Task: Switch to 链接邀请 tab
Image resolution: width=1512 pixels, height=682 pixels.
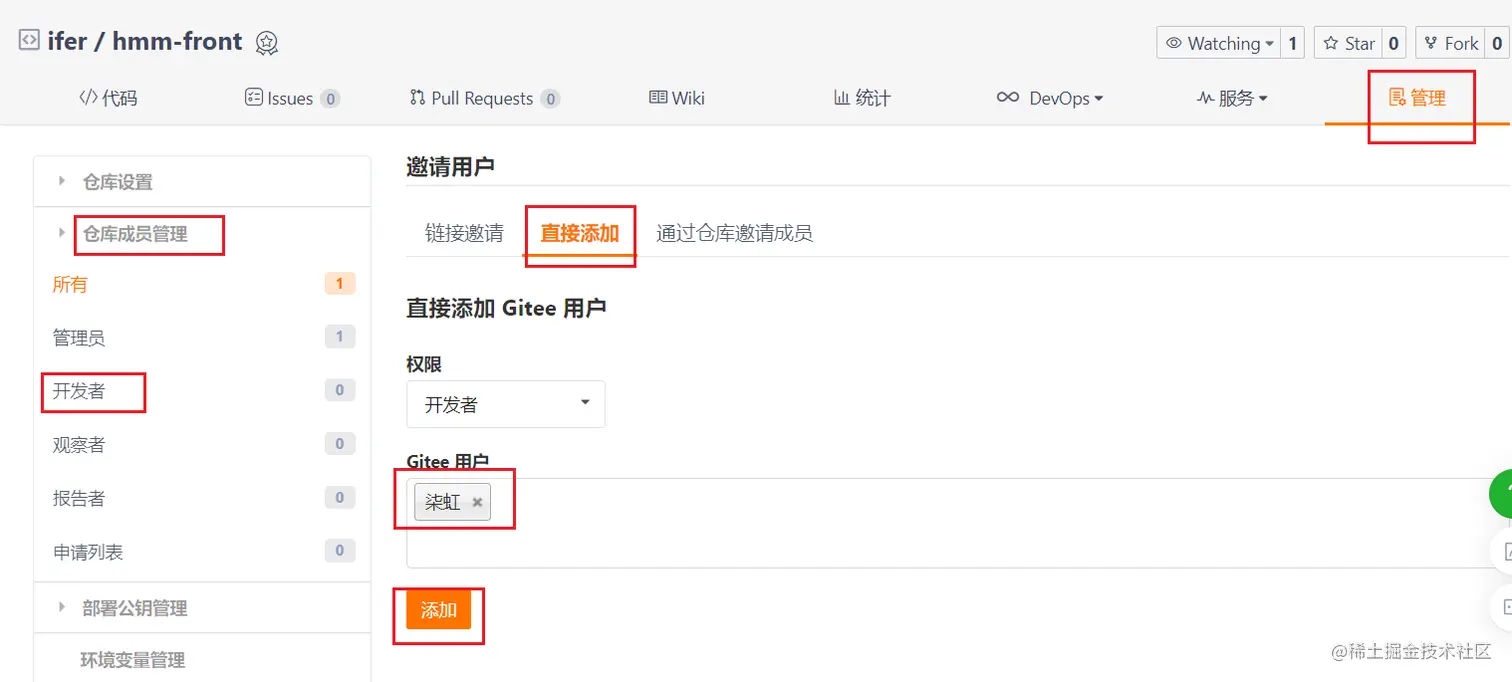Action: (x=464, y=234)
